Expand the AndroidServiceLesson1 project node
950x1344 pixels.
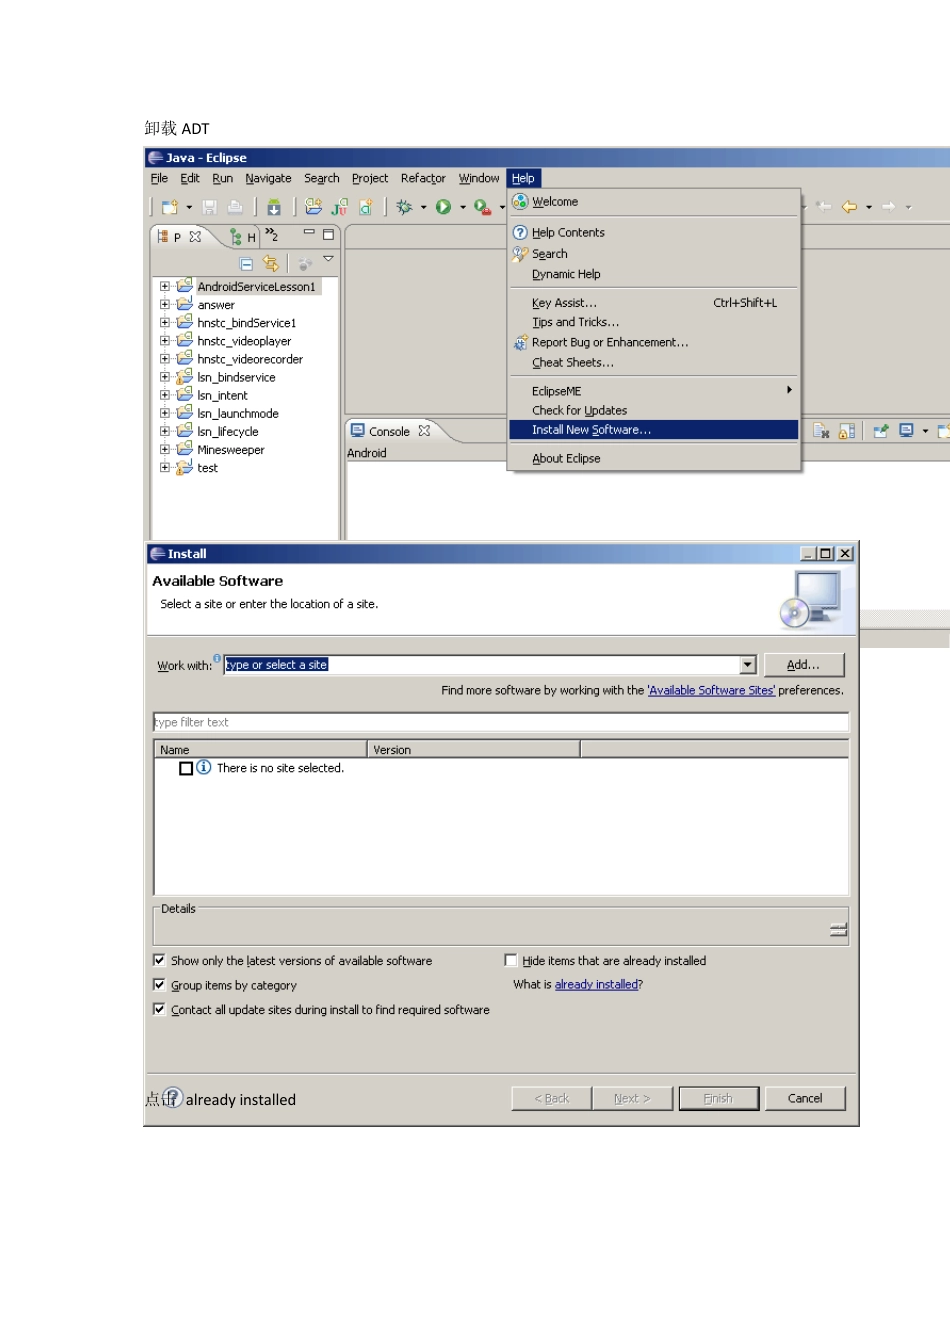click(x=165, y=286)
